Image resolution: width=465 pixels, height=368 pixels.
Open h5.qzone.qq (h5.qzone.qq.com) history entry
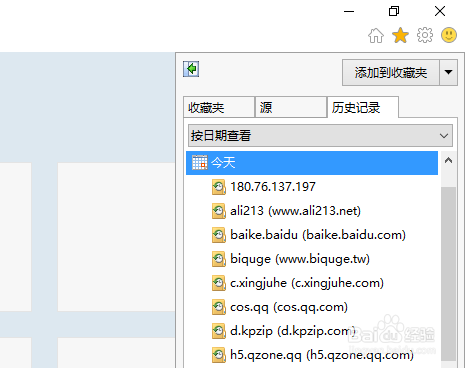[322, 355]
